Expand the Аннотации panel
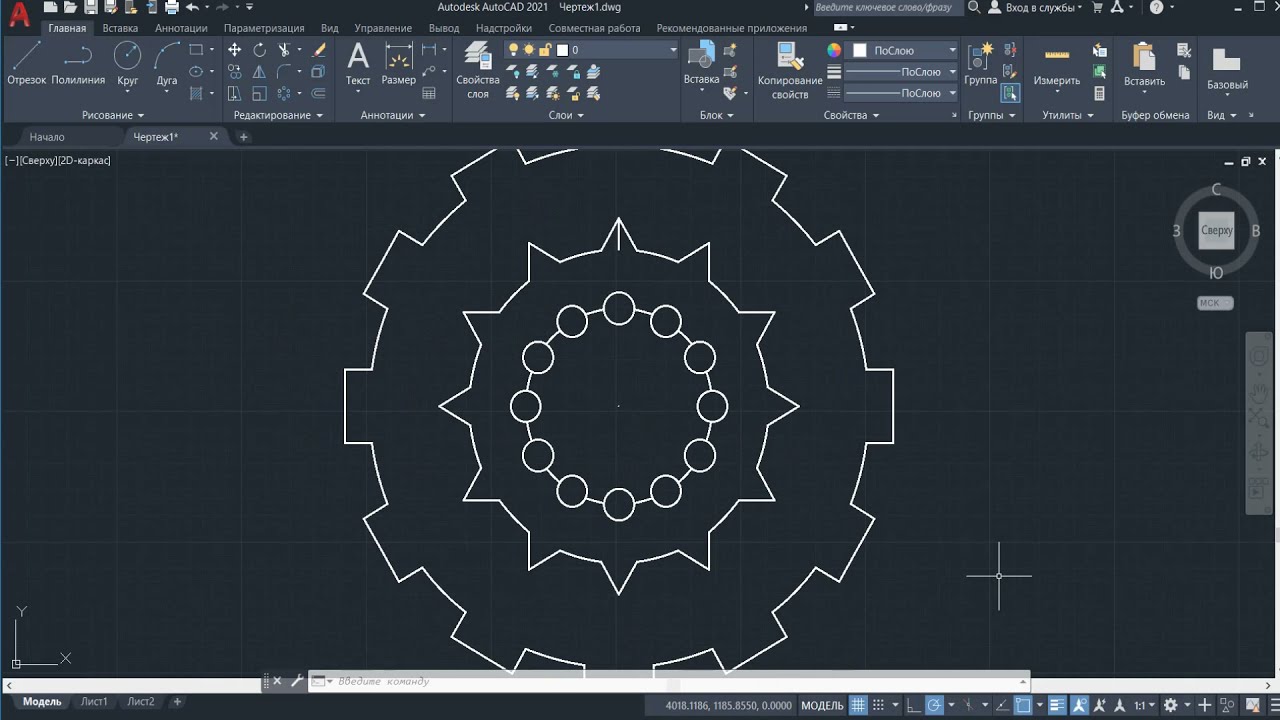 (392, 115)
